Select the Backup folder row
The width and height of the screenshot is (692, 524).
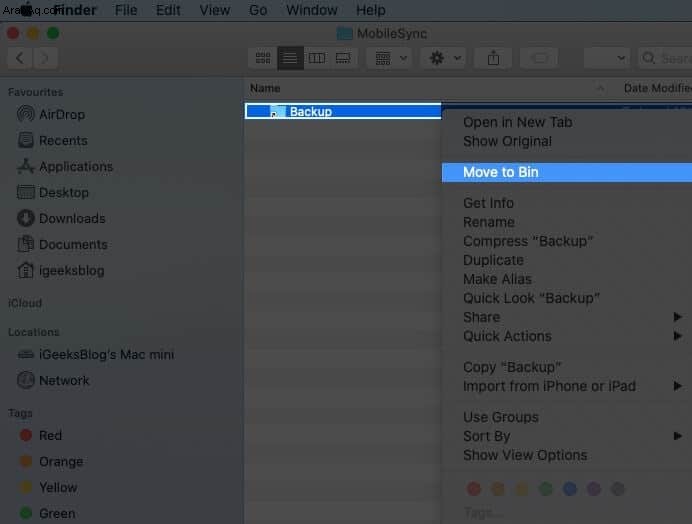343,111
